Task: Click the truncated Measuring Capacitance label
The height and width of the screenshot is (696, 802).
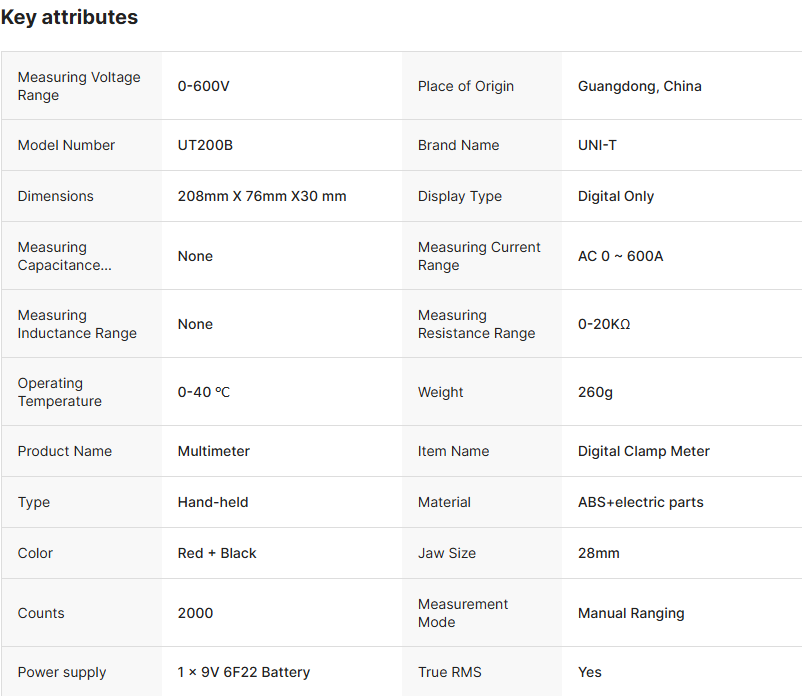Action: point(64,256)
